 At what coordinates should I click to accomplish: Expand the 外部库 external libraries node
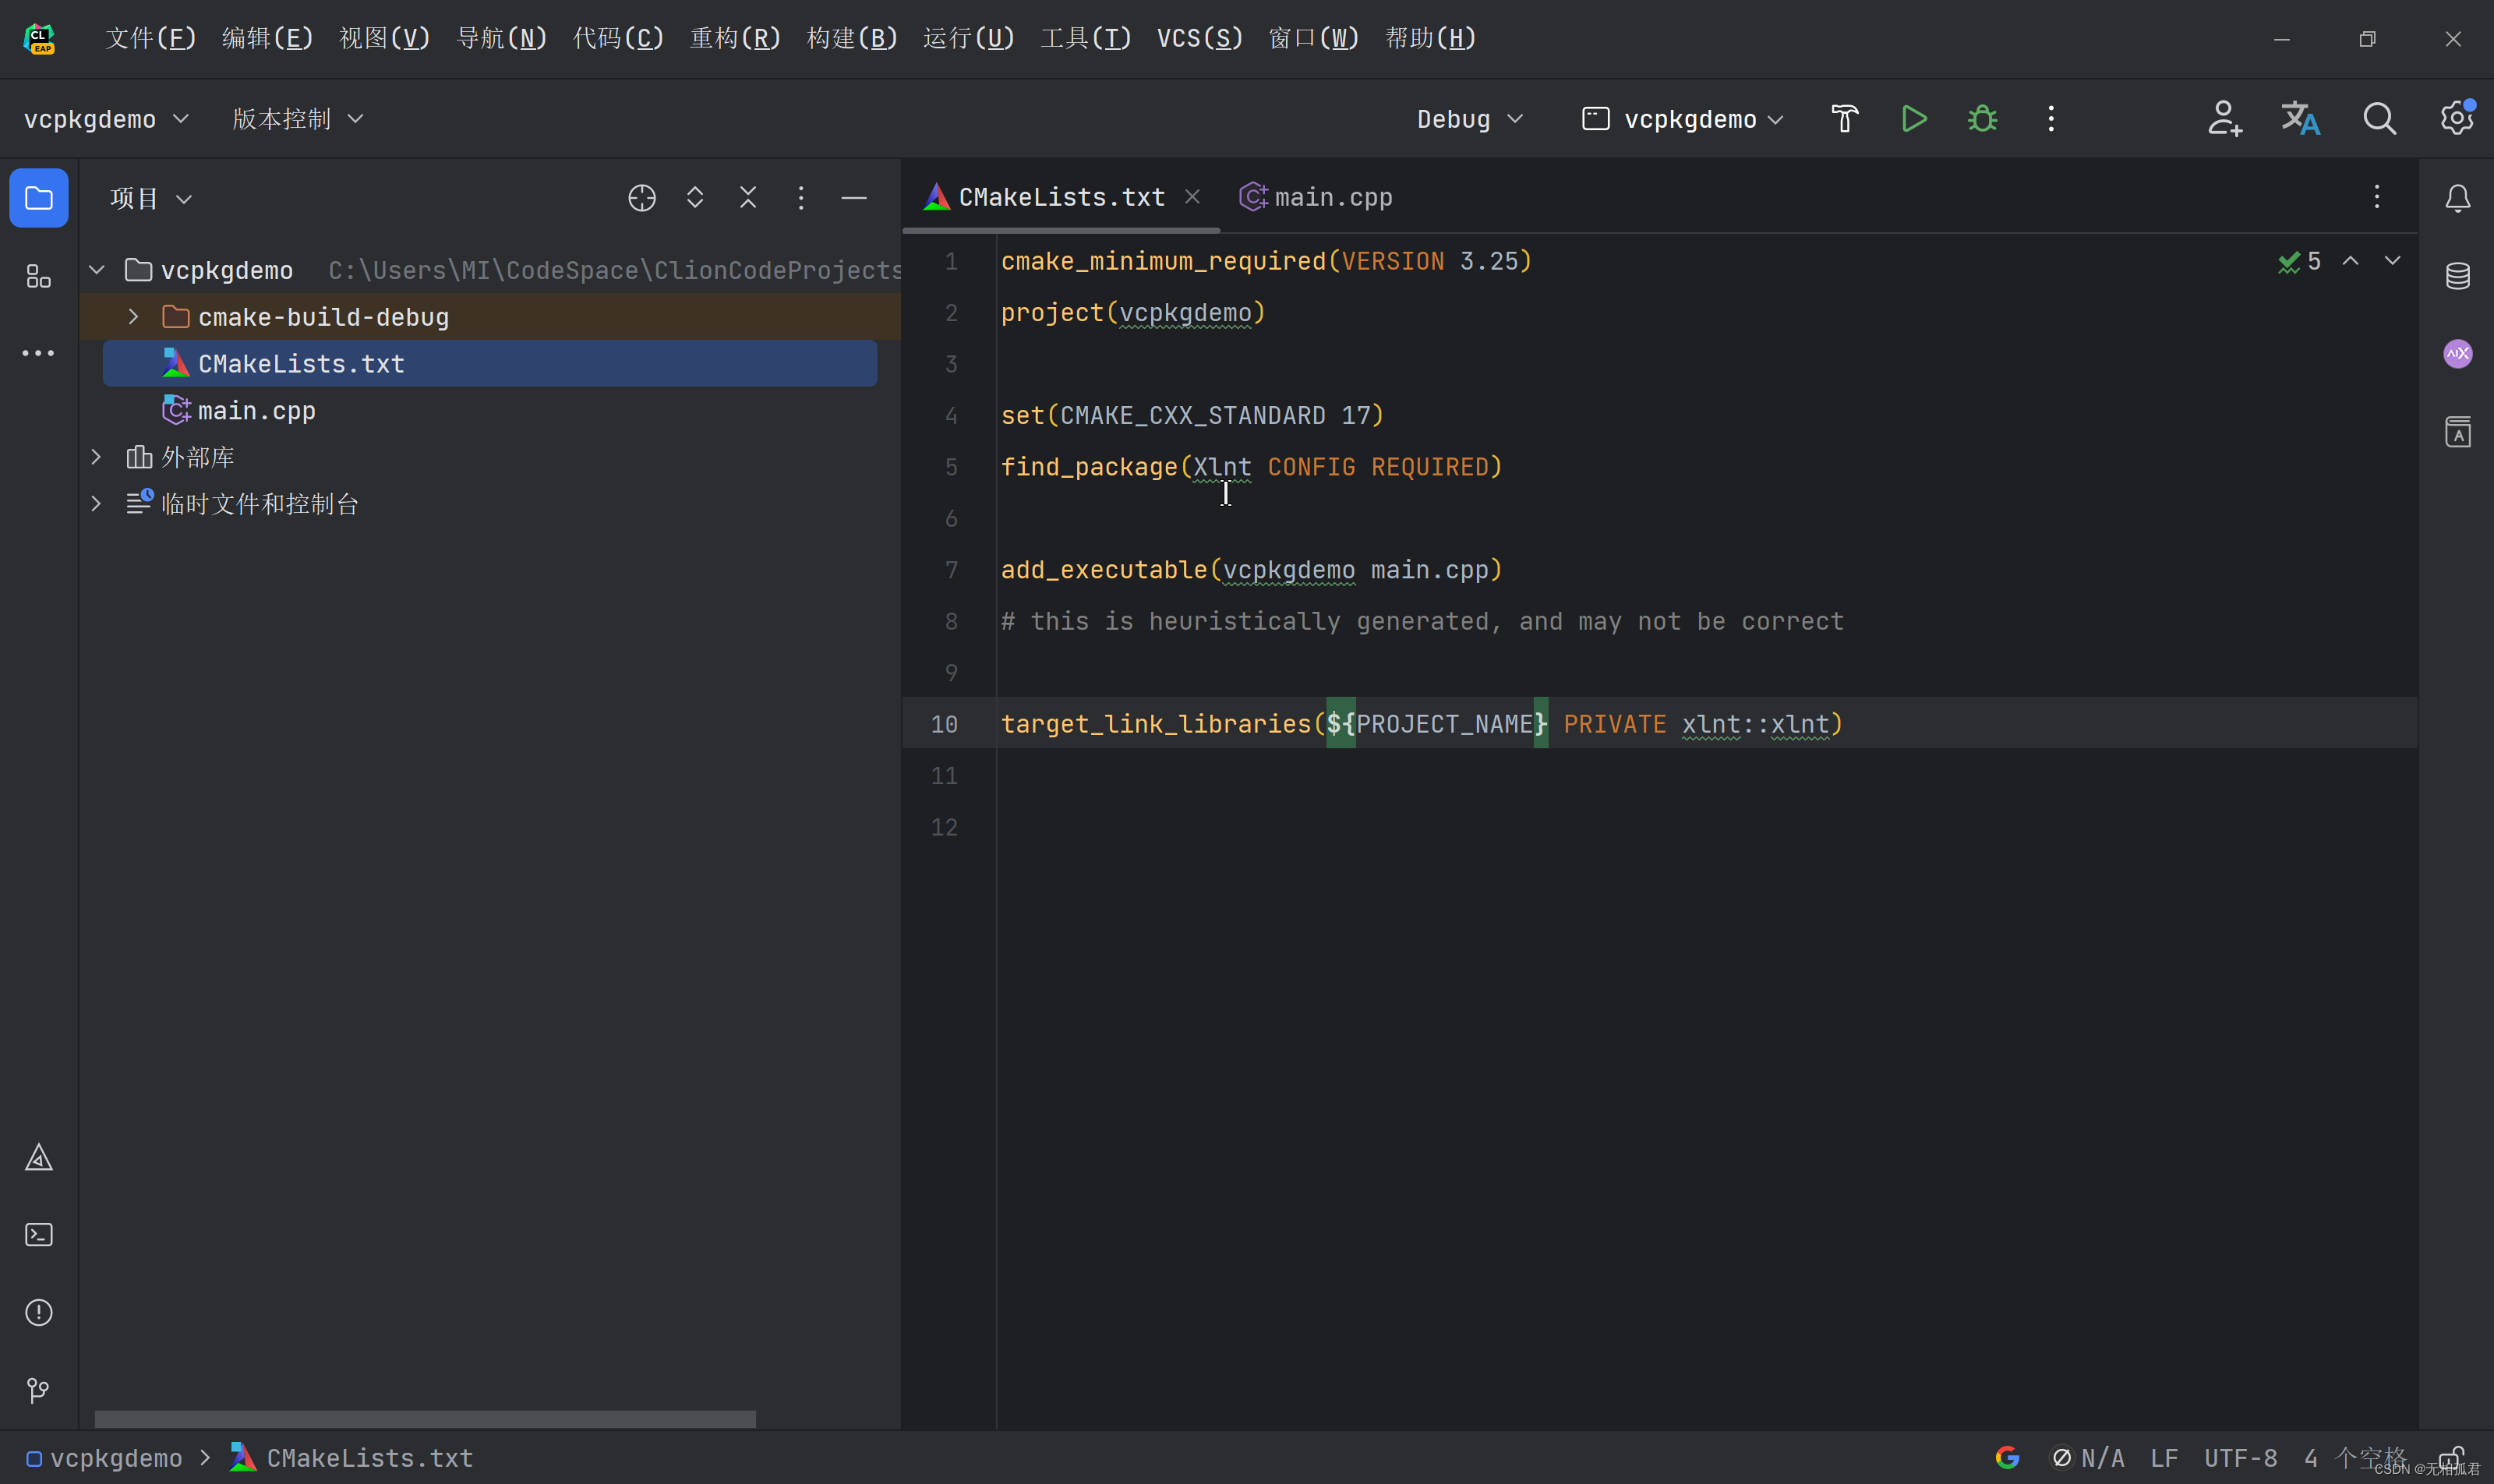96,457
